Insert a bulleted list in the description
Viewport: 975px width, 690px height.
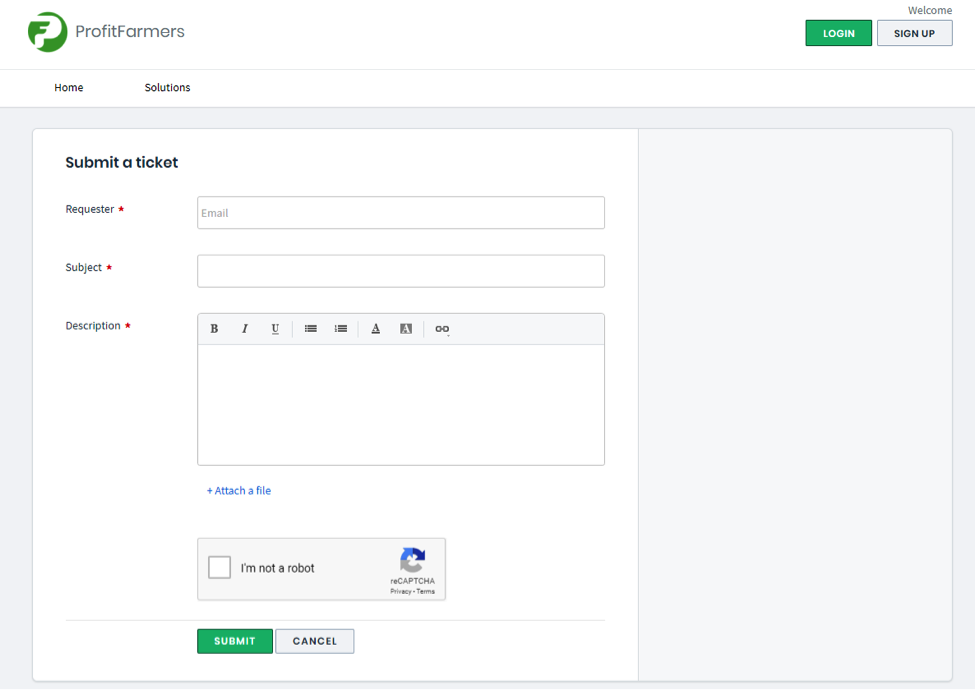pos(310,329)
